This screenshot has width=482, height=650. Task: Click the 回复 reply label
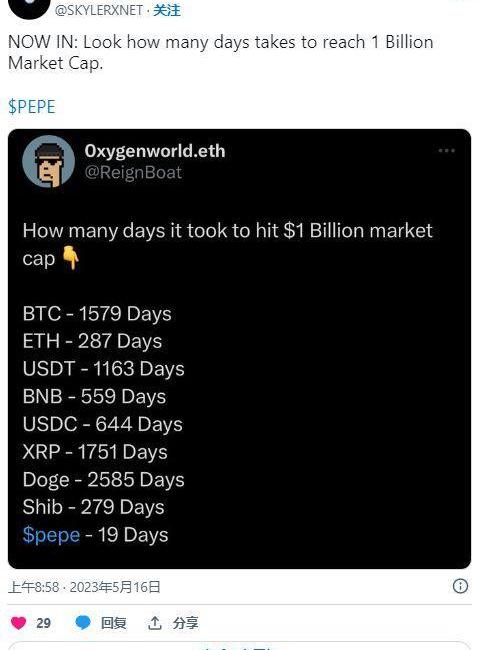point(114,623)
